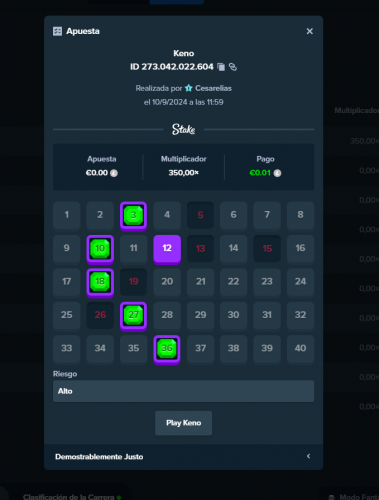
Task: Click keno tile number 21
Action: [200, 282]
